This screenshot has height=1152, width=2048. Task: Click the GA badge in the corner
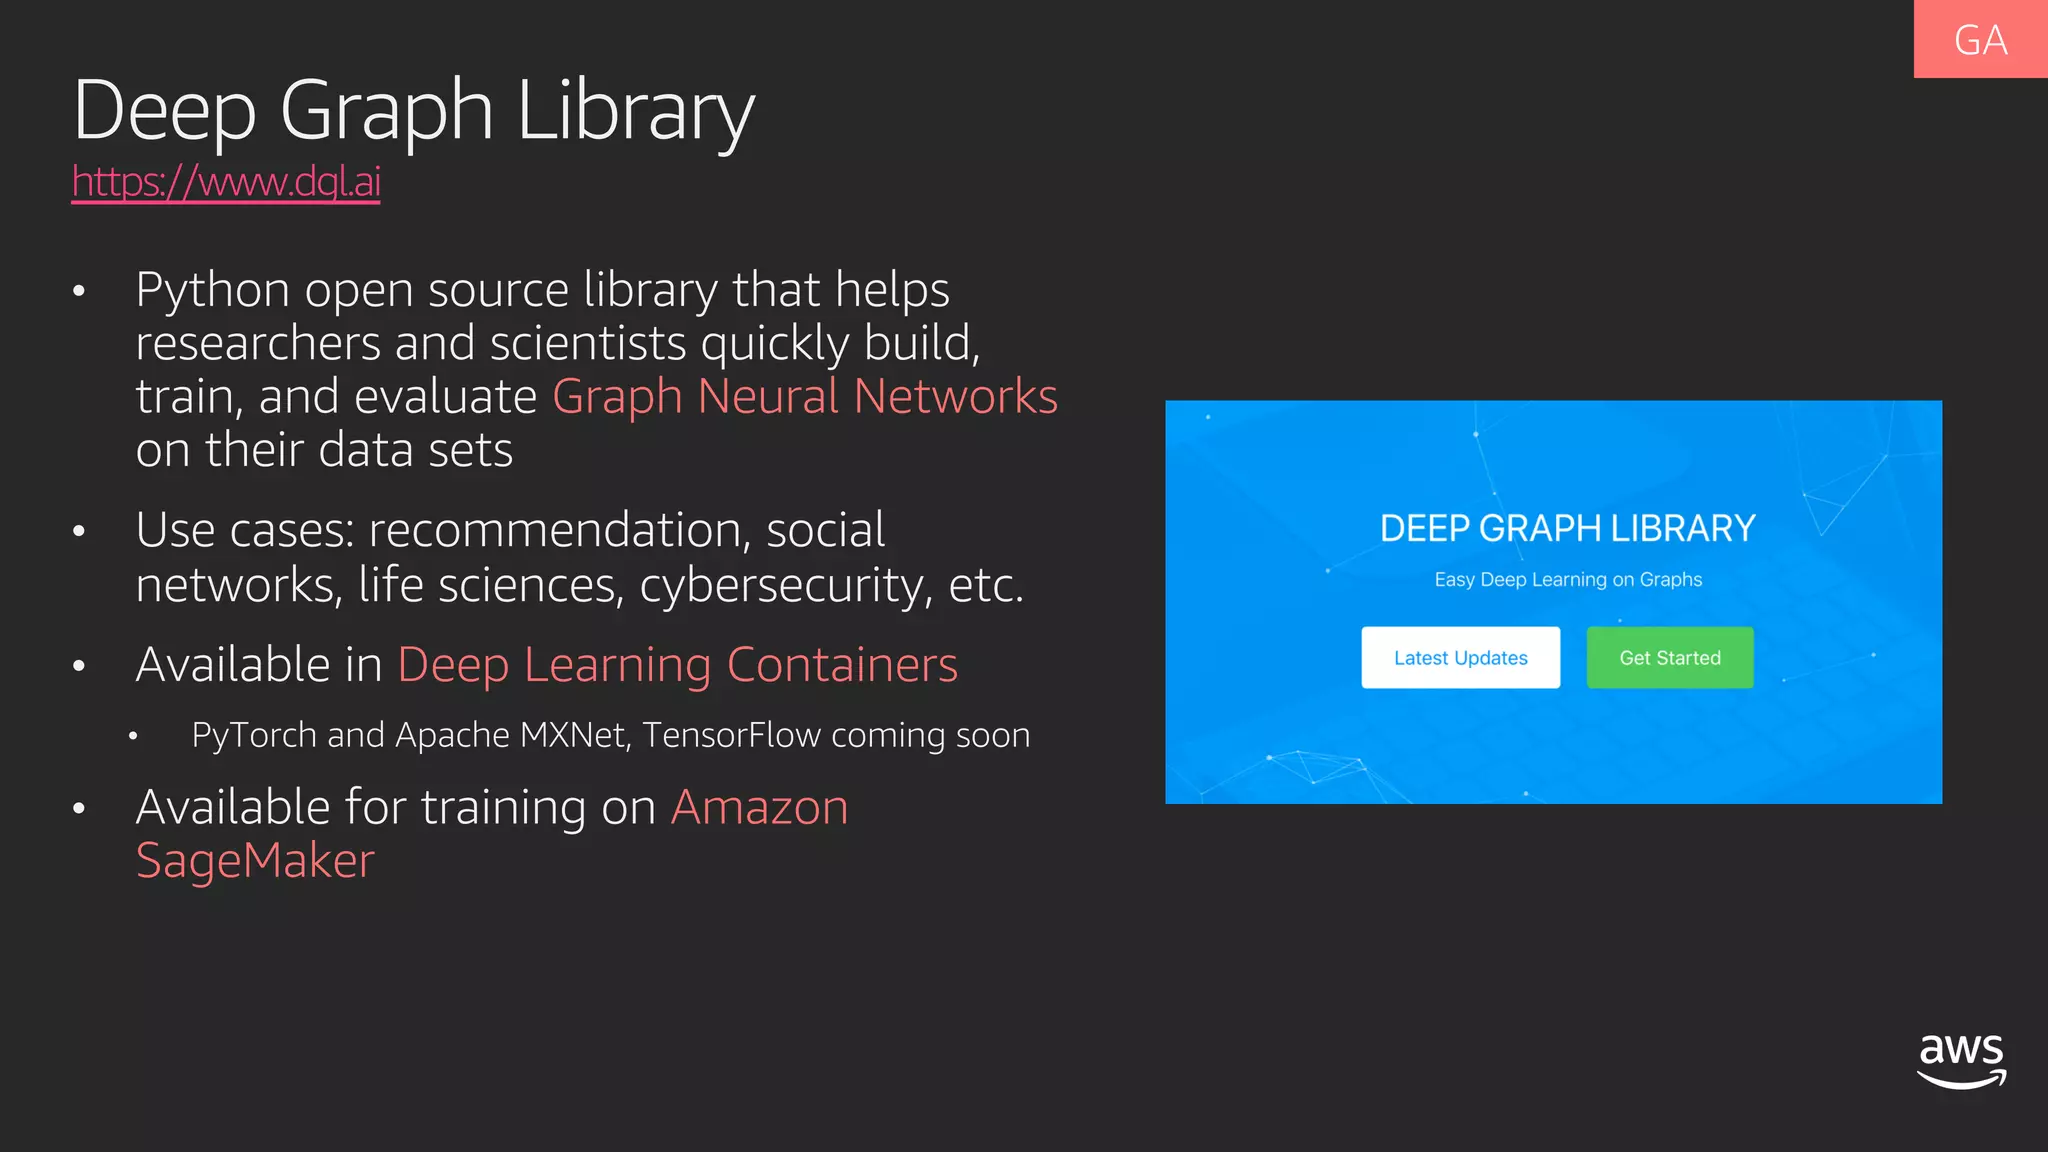pyautogui.click(x=1980, y=39)
